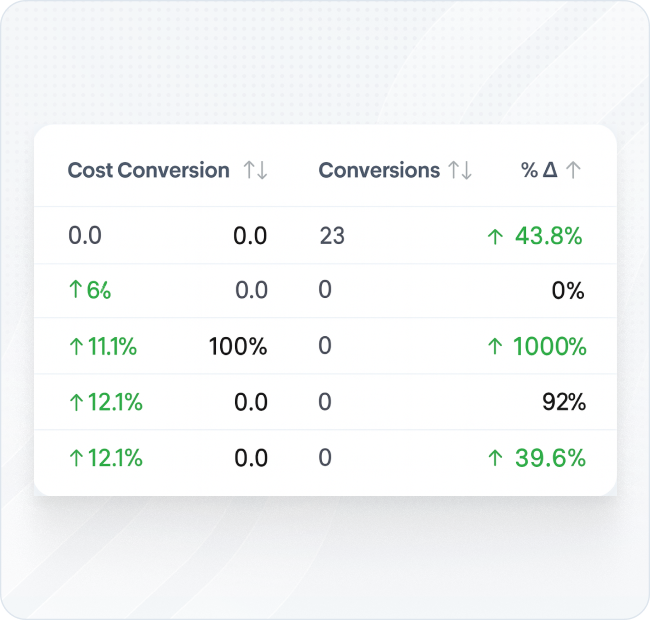Screen dimensions: 650x620
Task: Click the 0% delta value
Action: coord(568,291)
